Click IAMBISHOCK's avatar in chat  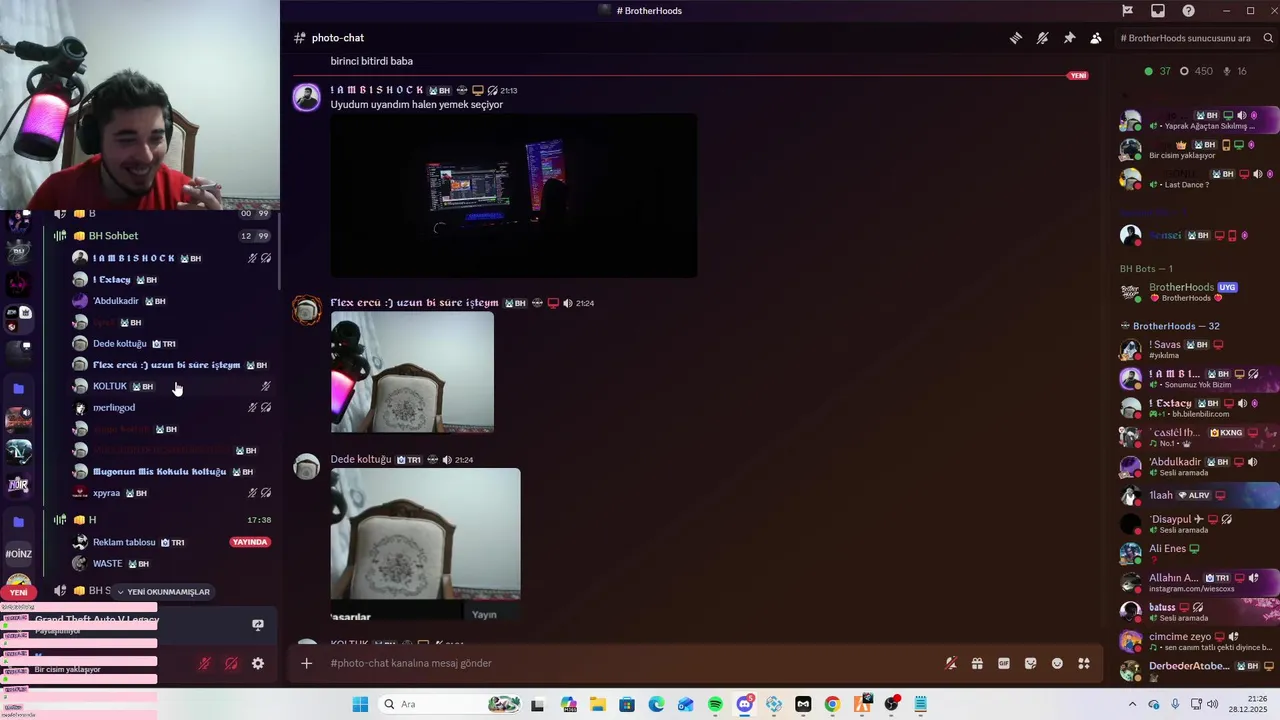pyautogui.click(x=307, y=97)
